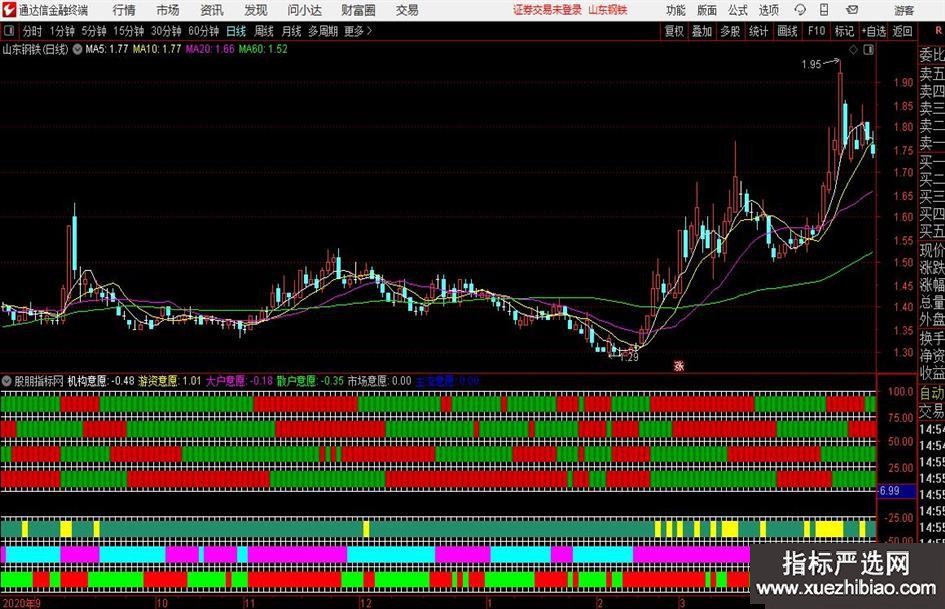Open the 行情 menu
Image resolution: width=945 pixels, height=609 pixels.
click(x=124, y=10)
